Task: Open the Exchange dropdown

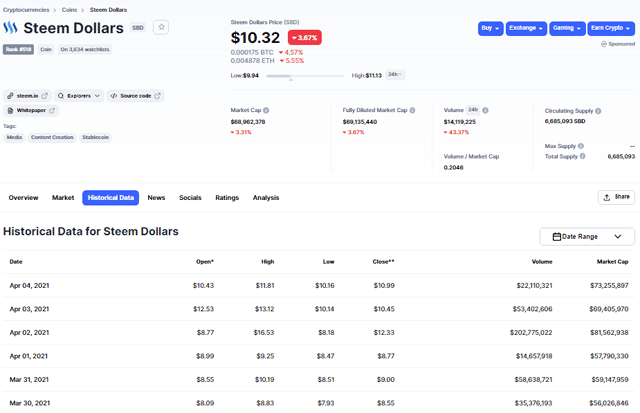Action: pyautogui.click(x=526, y=28)
